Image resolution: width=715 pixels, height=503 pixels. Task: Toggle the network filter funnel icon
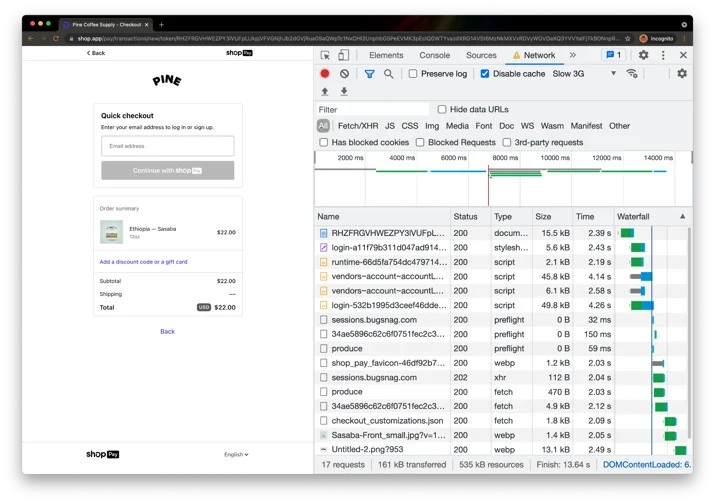369,73
